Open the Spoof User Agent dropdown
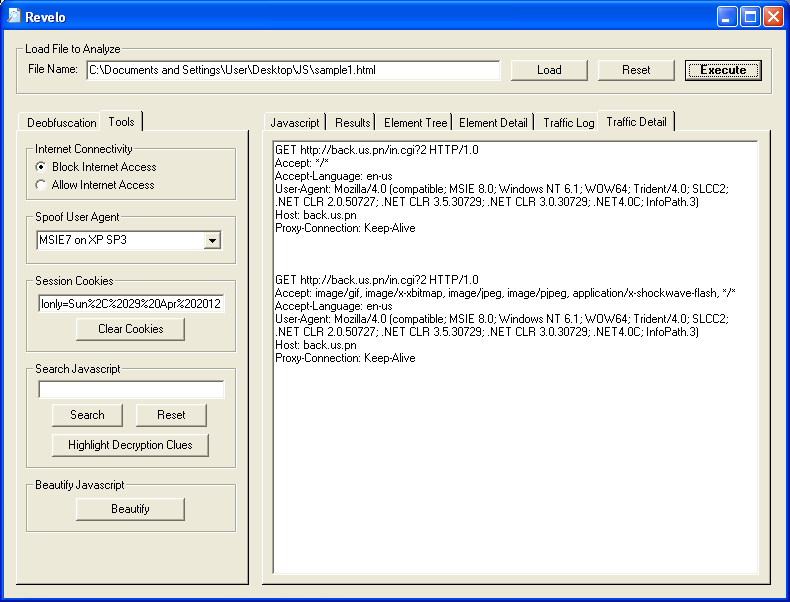 211,240
